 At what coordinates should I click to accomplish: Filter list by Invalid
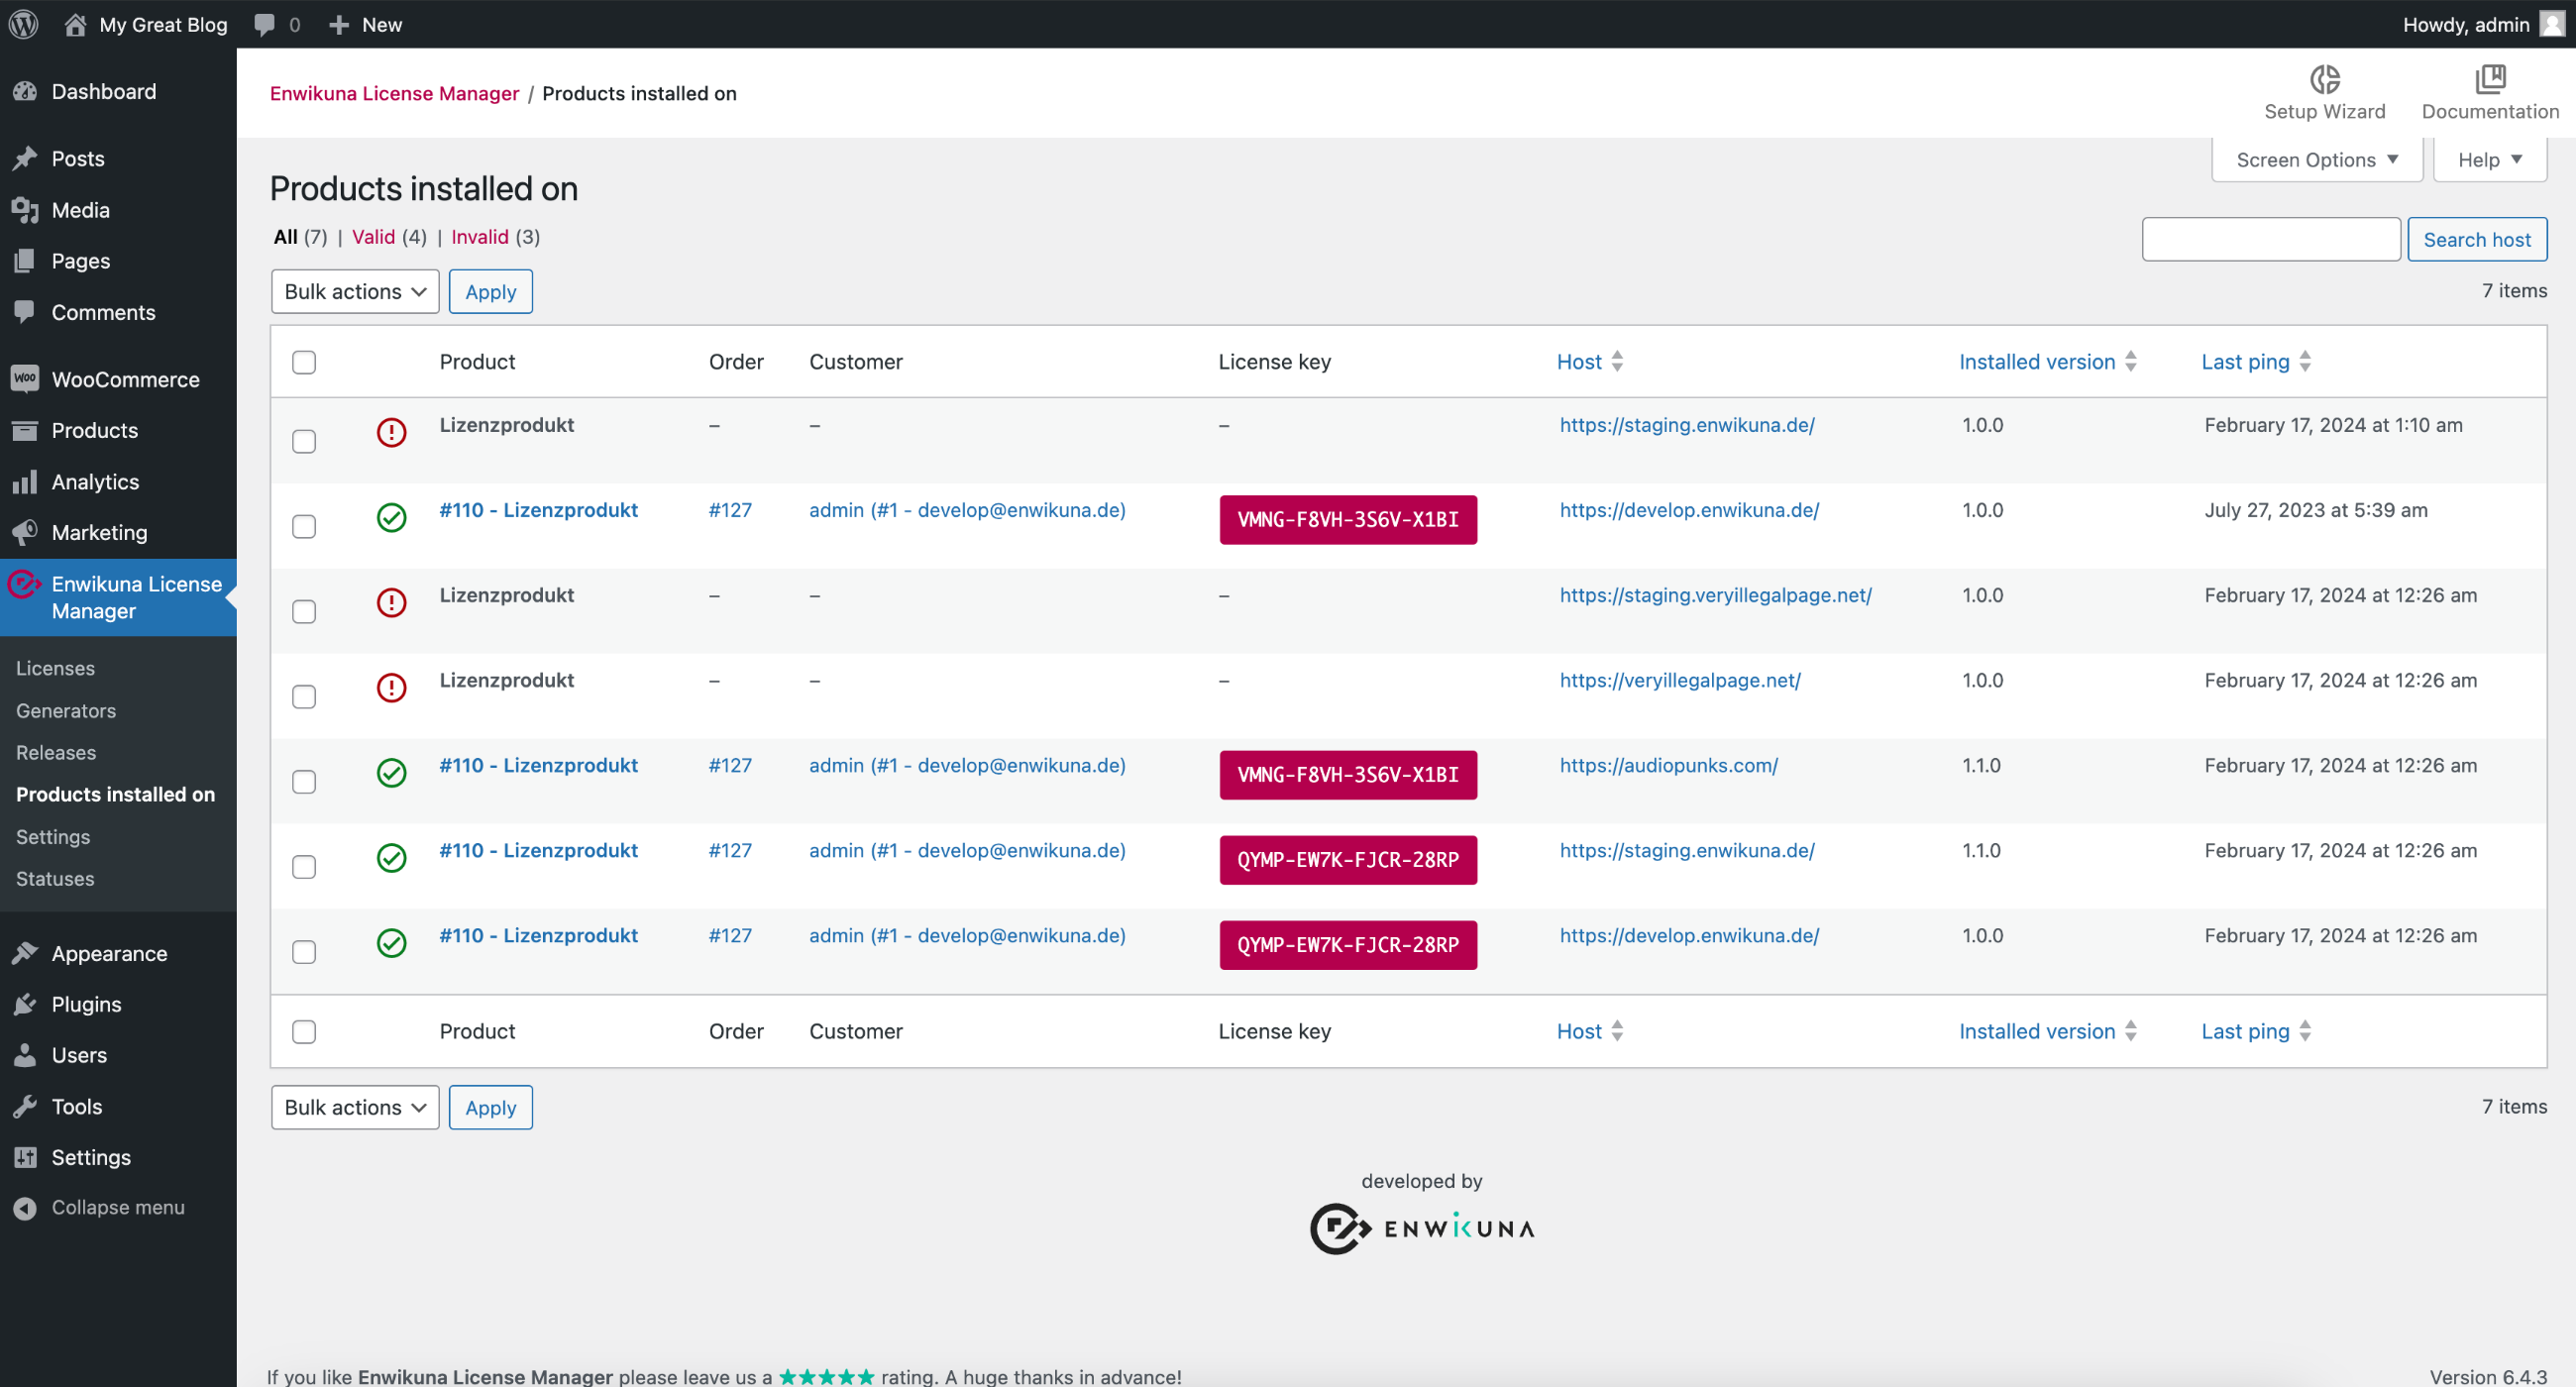tap(480, 237)
